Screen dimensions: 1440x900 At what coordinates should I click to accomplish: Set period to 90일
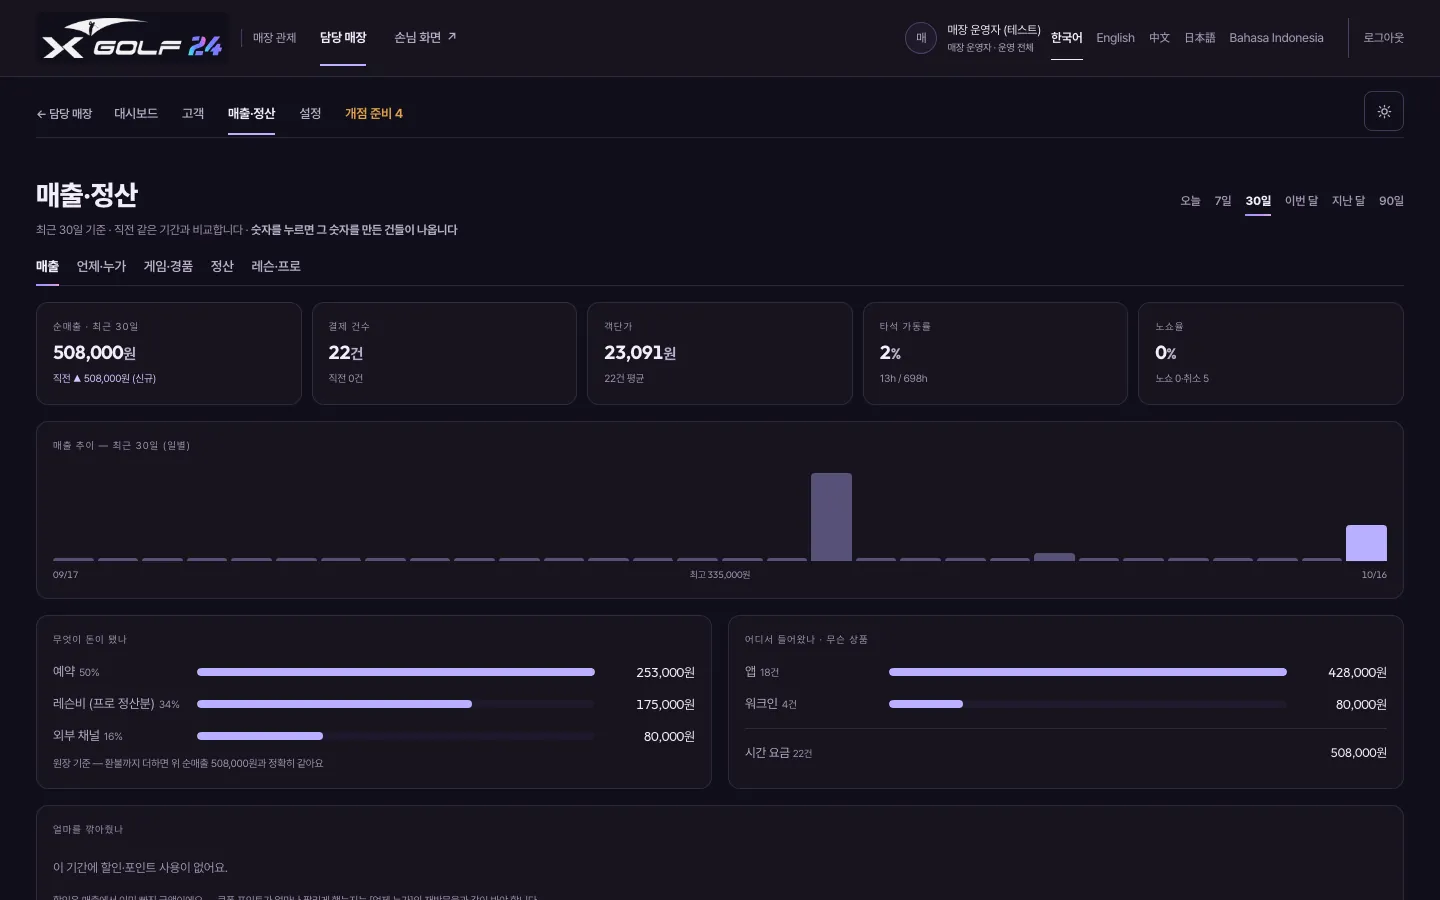point(1391,201)
